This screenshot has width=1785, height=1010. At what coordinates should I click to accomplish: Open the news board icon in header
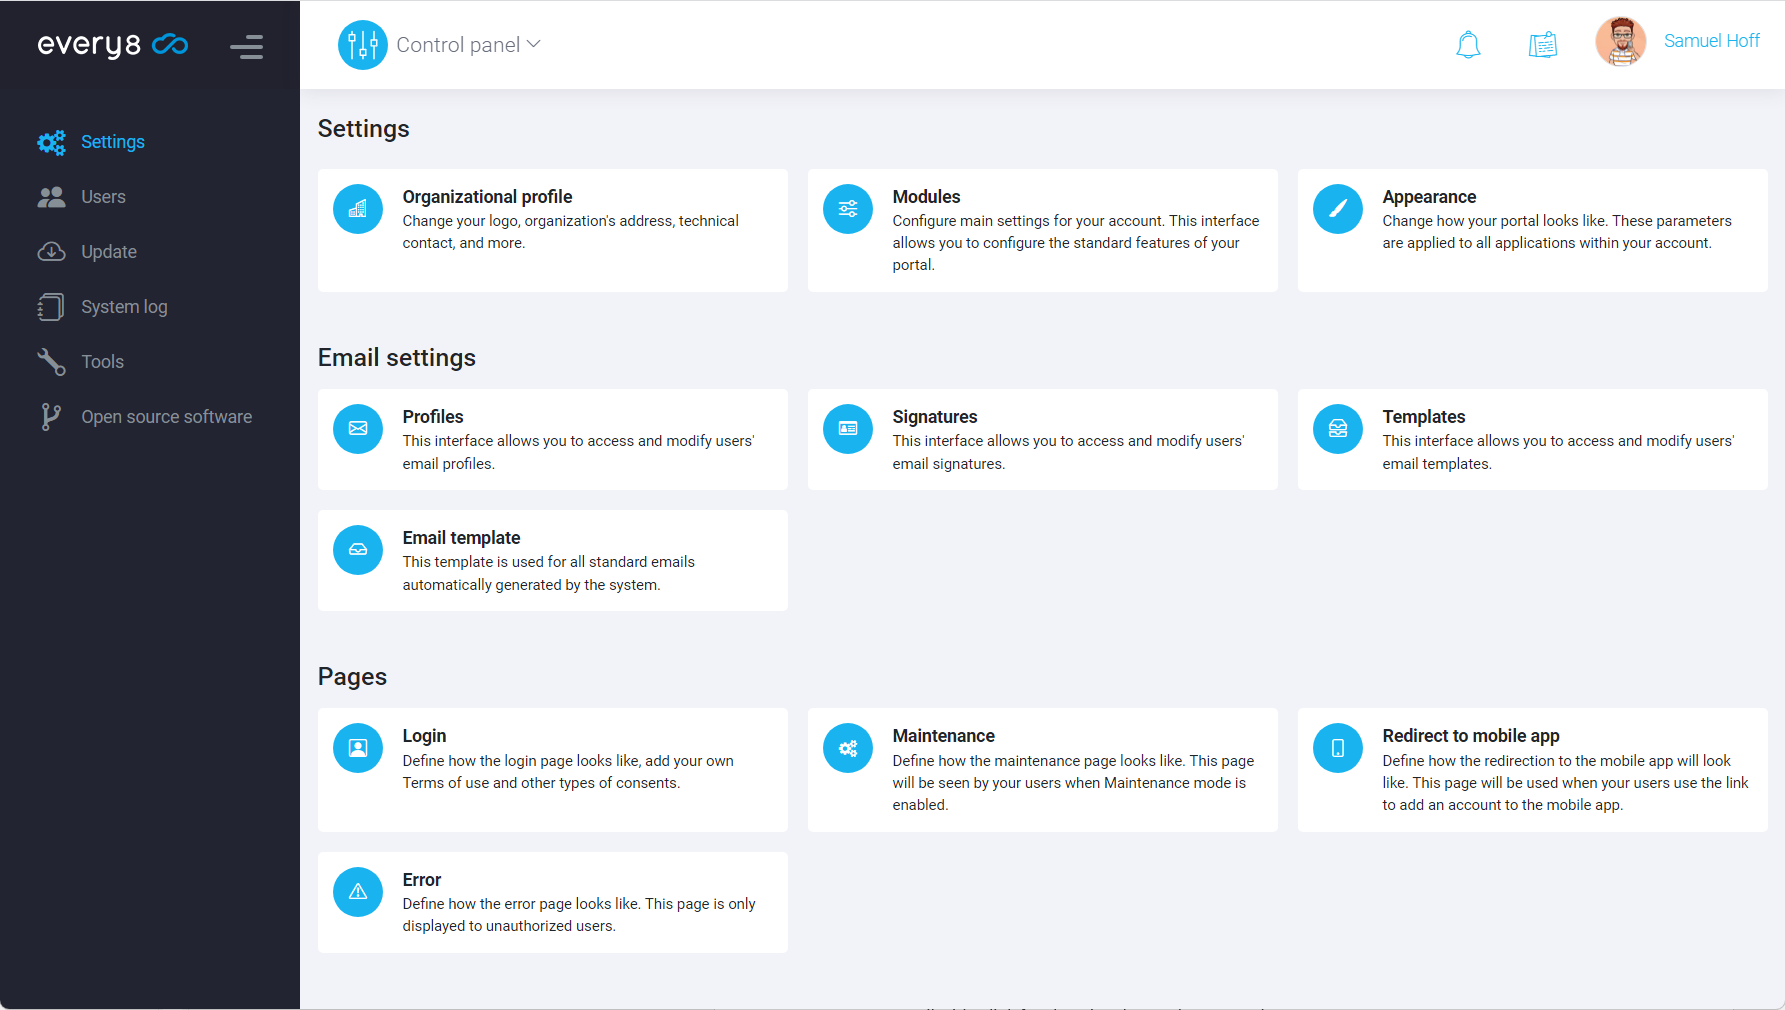tap(1542, 45)
